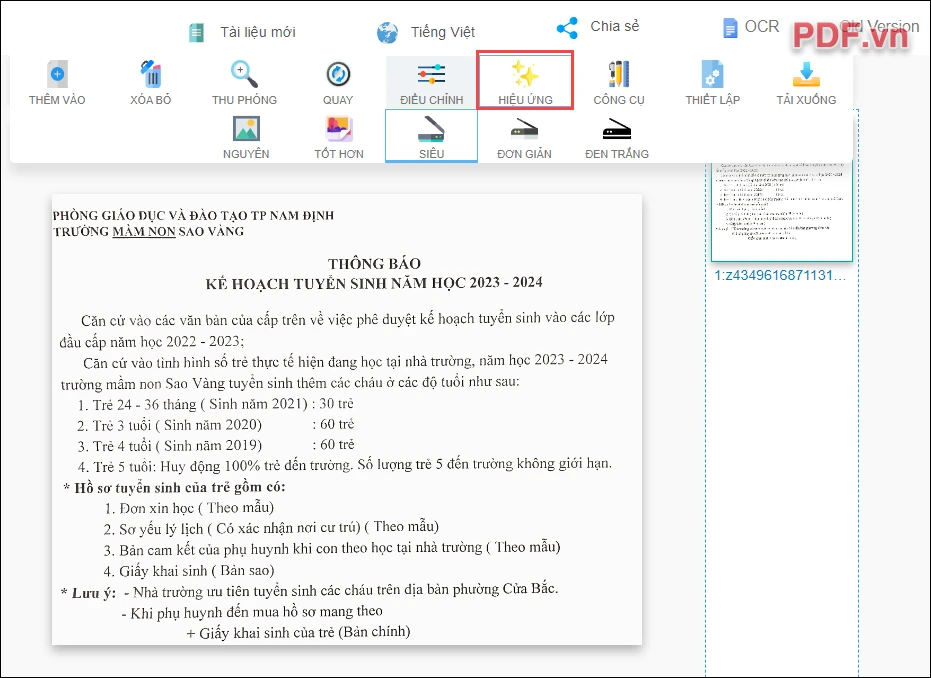The height and width of the screenshot is (678, 931).
Task: Run OCR on the document
Action: [x=750, y=27]
